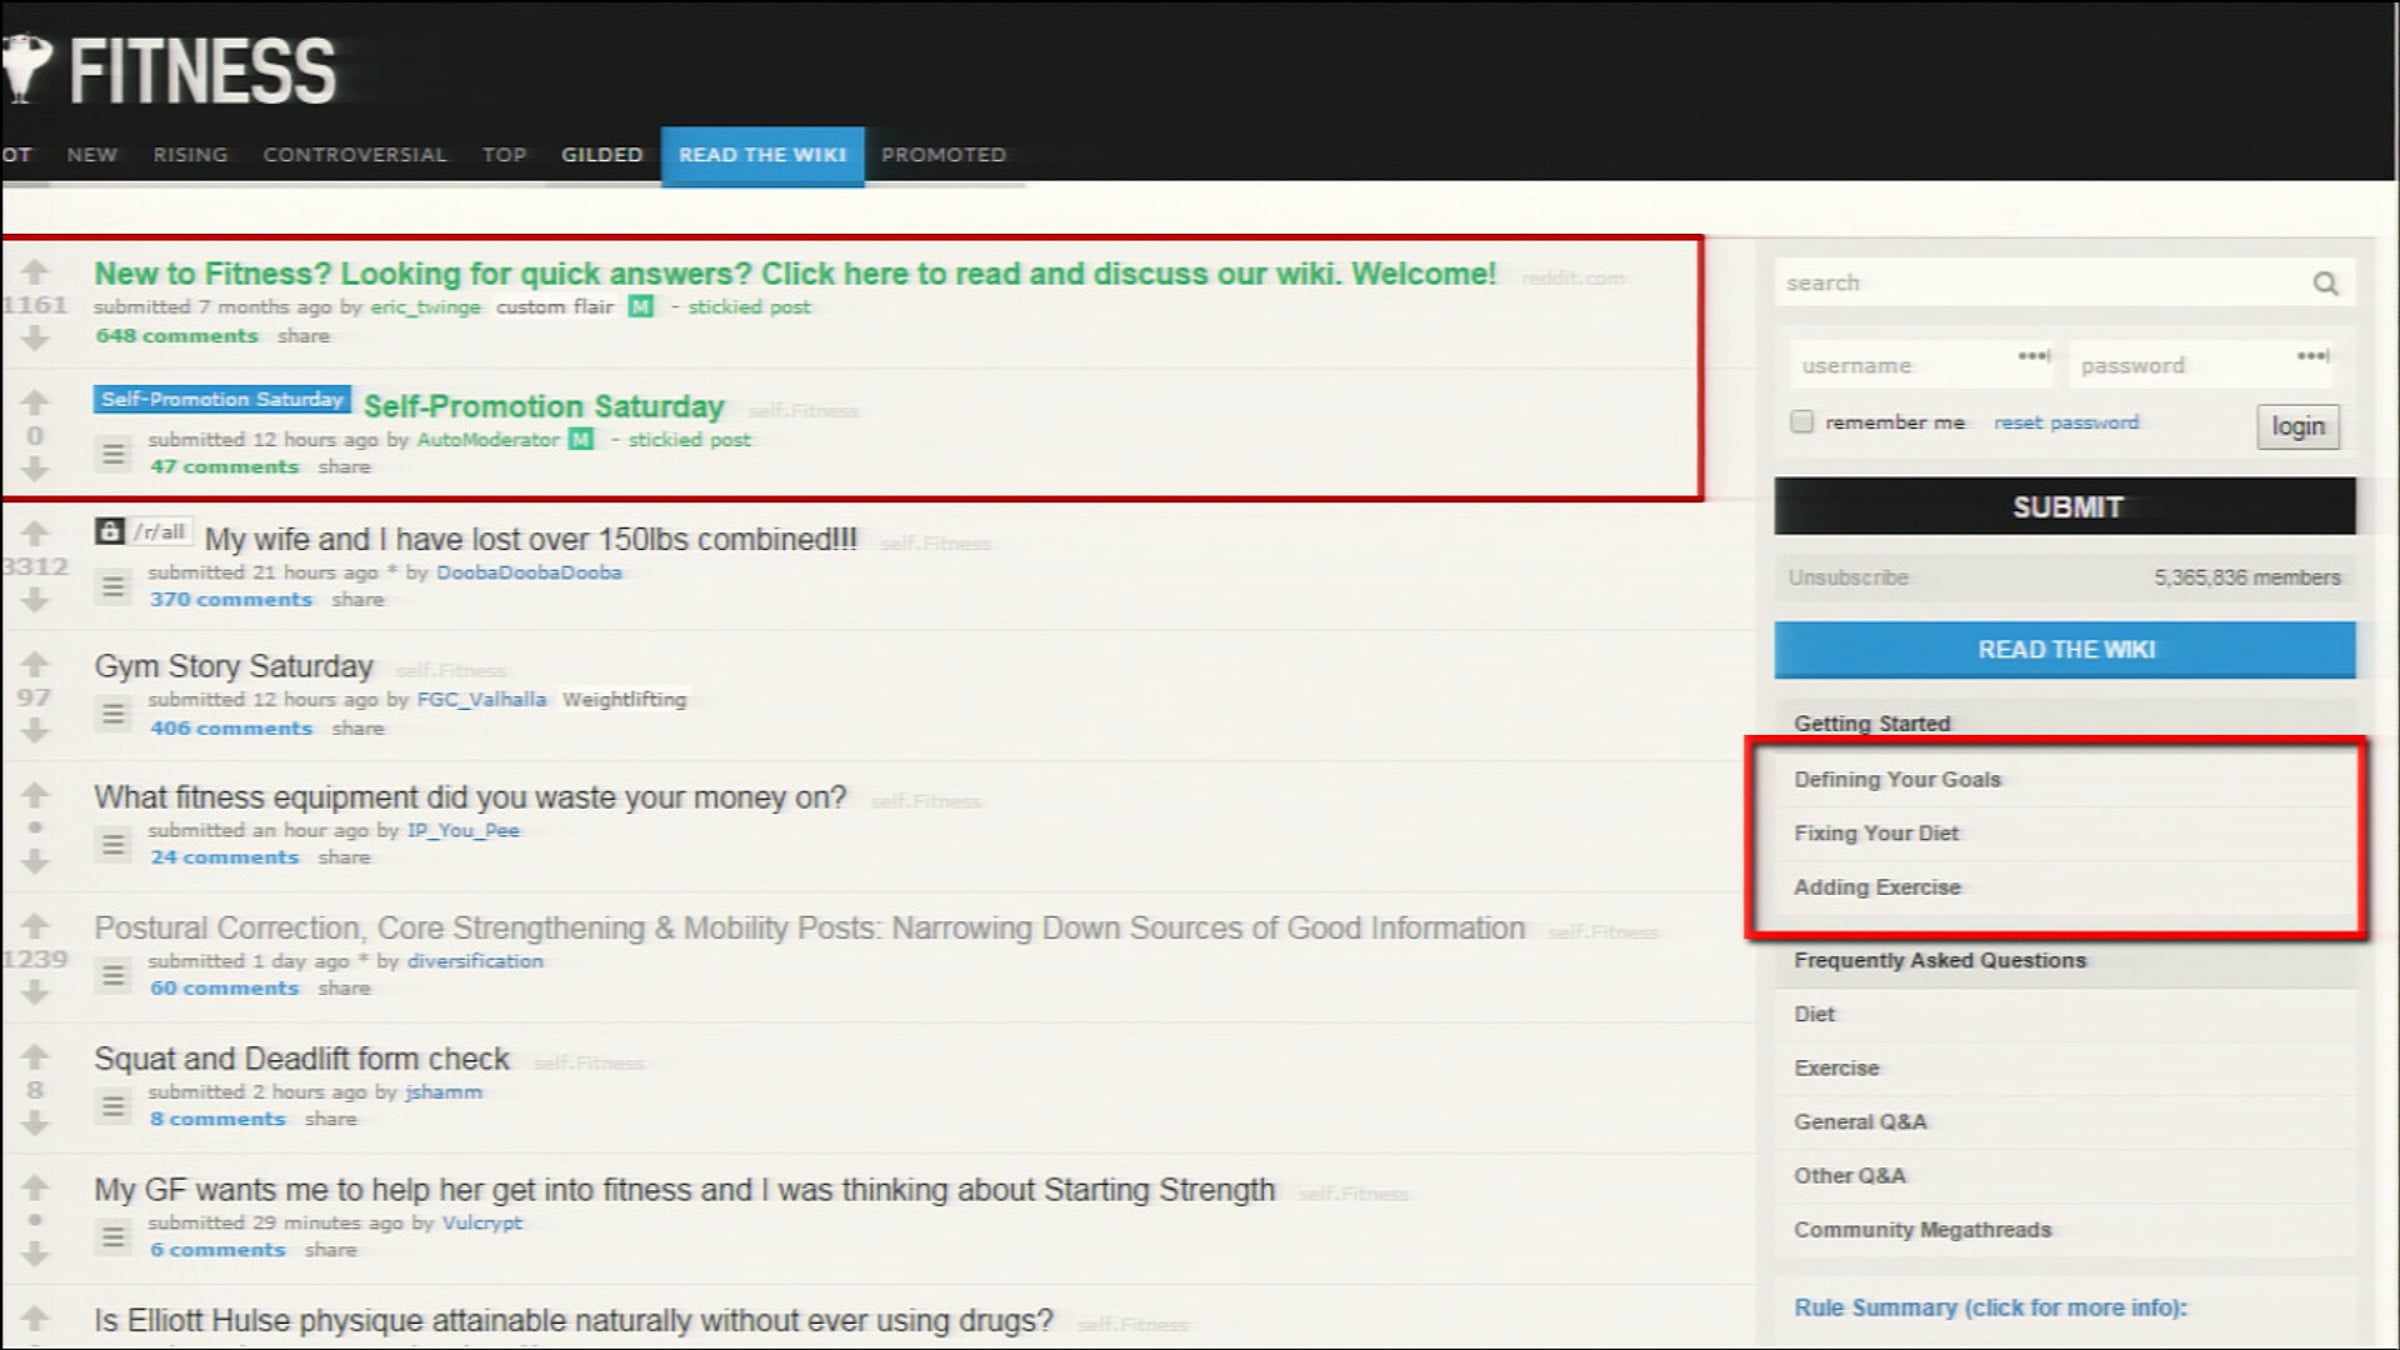This screenshot has width=2400, height=1350.
Task: Click the Rule Summary link
Action: pyautogui.click(x=1990, y=1308)
